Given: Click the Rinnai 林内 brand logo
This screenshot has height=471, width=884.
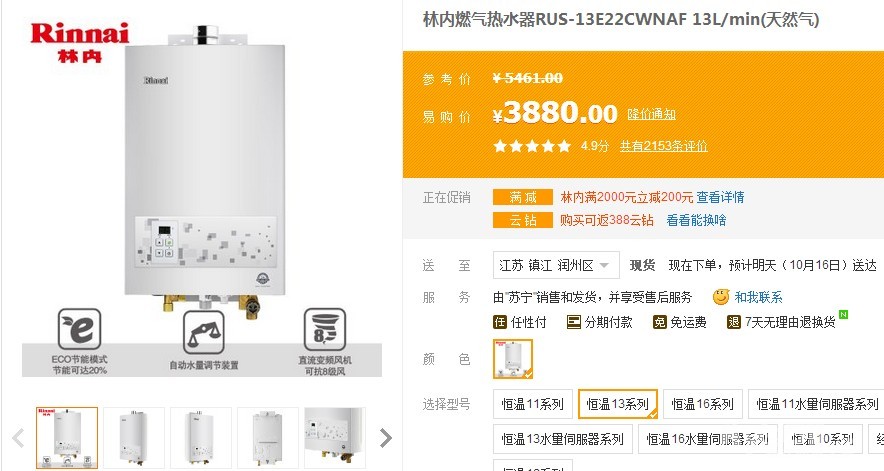Looking at the screenshot, I should [x=79, y=42].
